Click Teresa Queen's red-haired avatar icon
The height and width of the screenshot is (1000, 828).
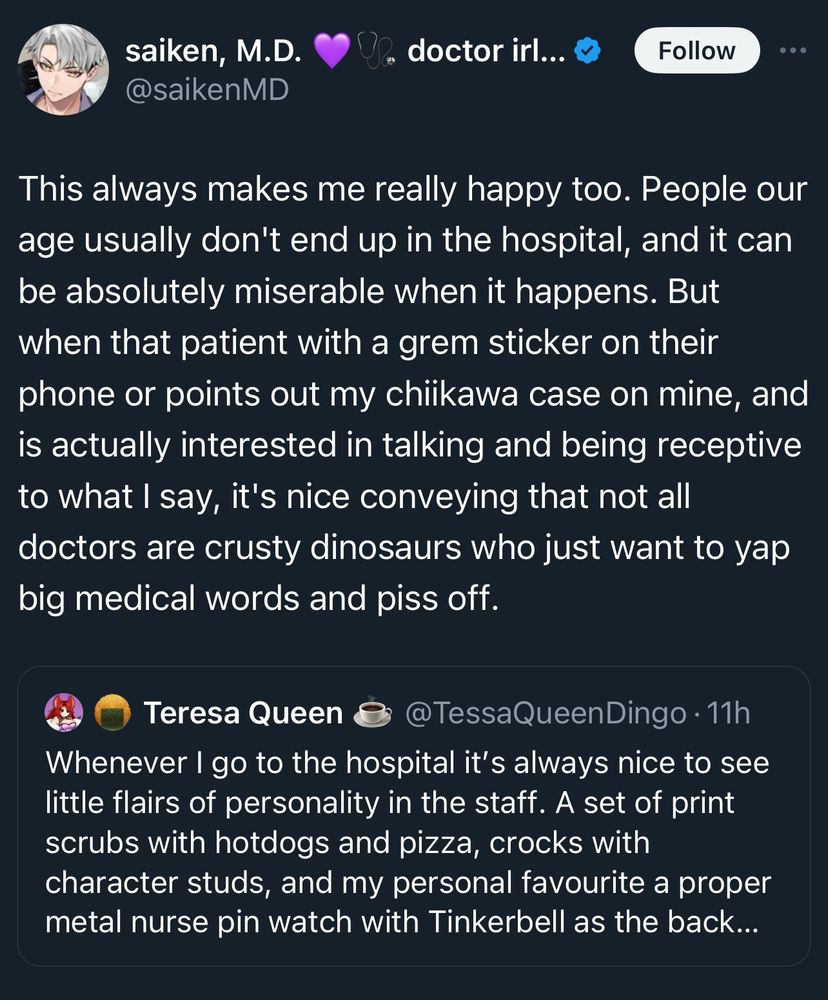(60, 713)
